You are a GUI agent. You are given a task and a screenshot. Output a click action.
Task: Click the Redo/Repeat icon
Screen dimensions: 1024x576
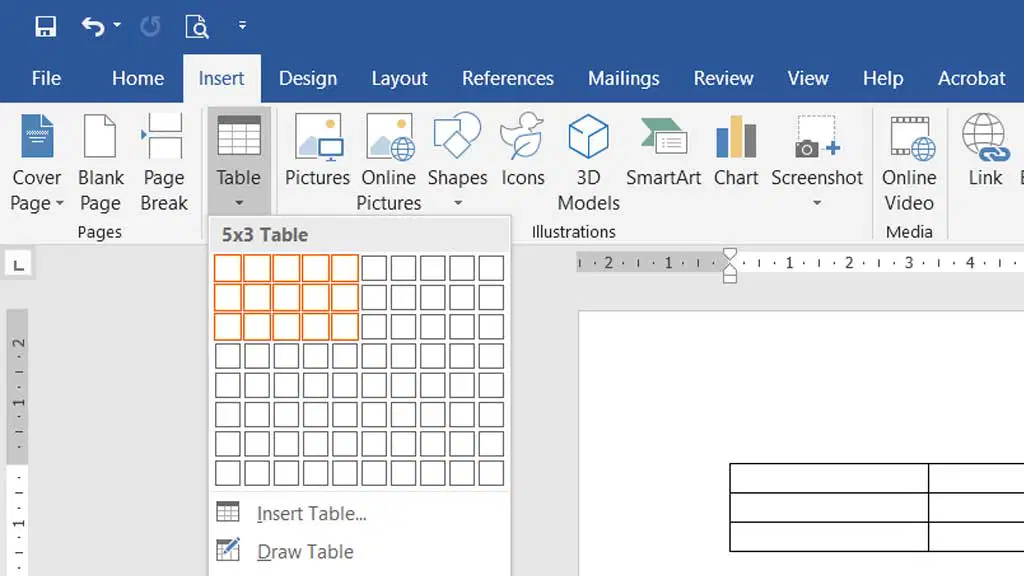[150, 27]
